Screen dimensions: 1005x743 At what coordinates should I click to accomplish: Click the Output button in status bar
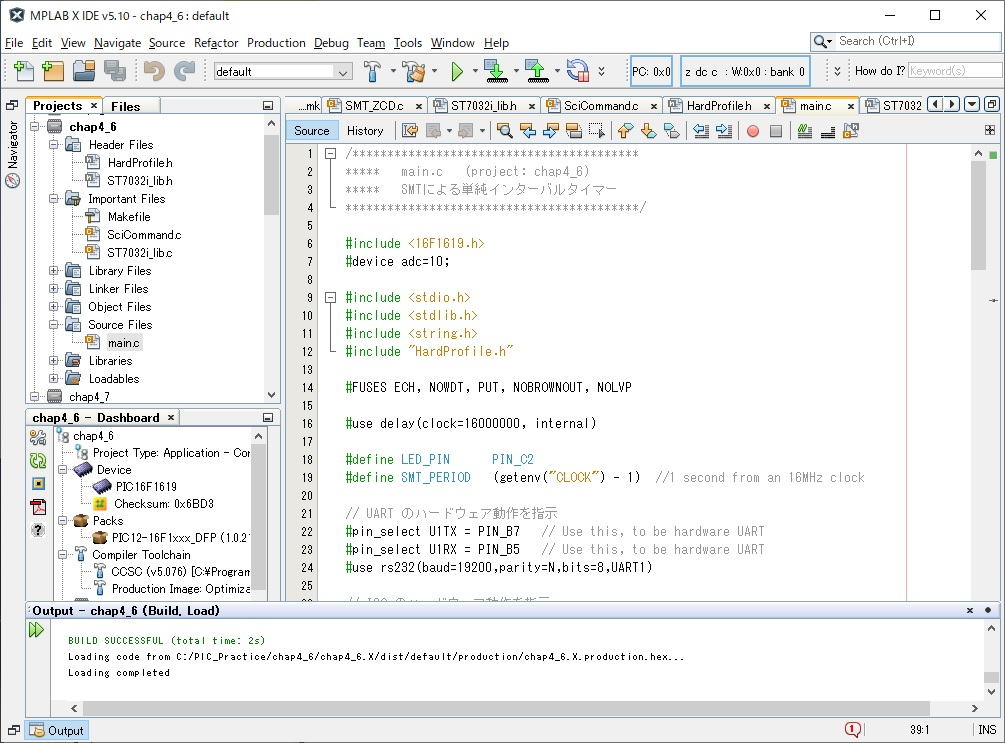coord(57,730)
